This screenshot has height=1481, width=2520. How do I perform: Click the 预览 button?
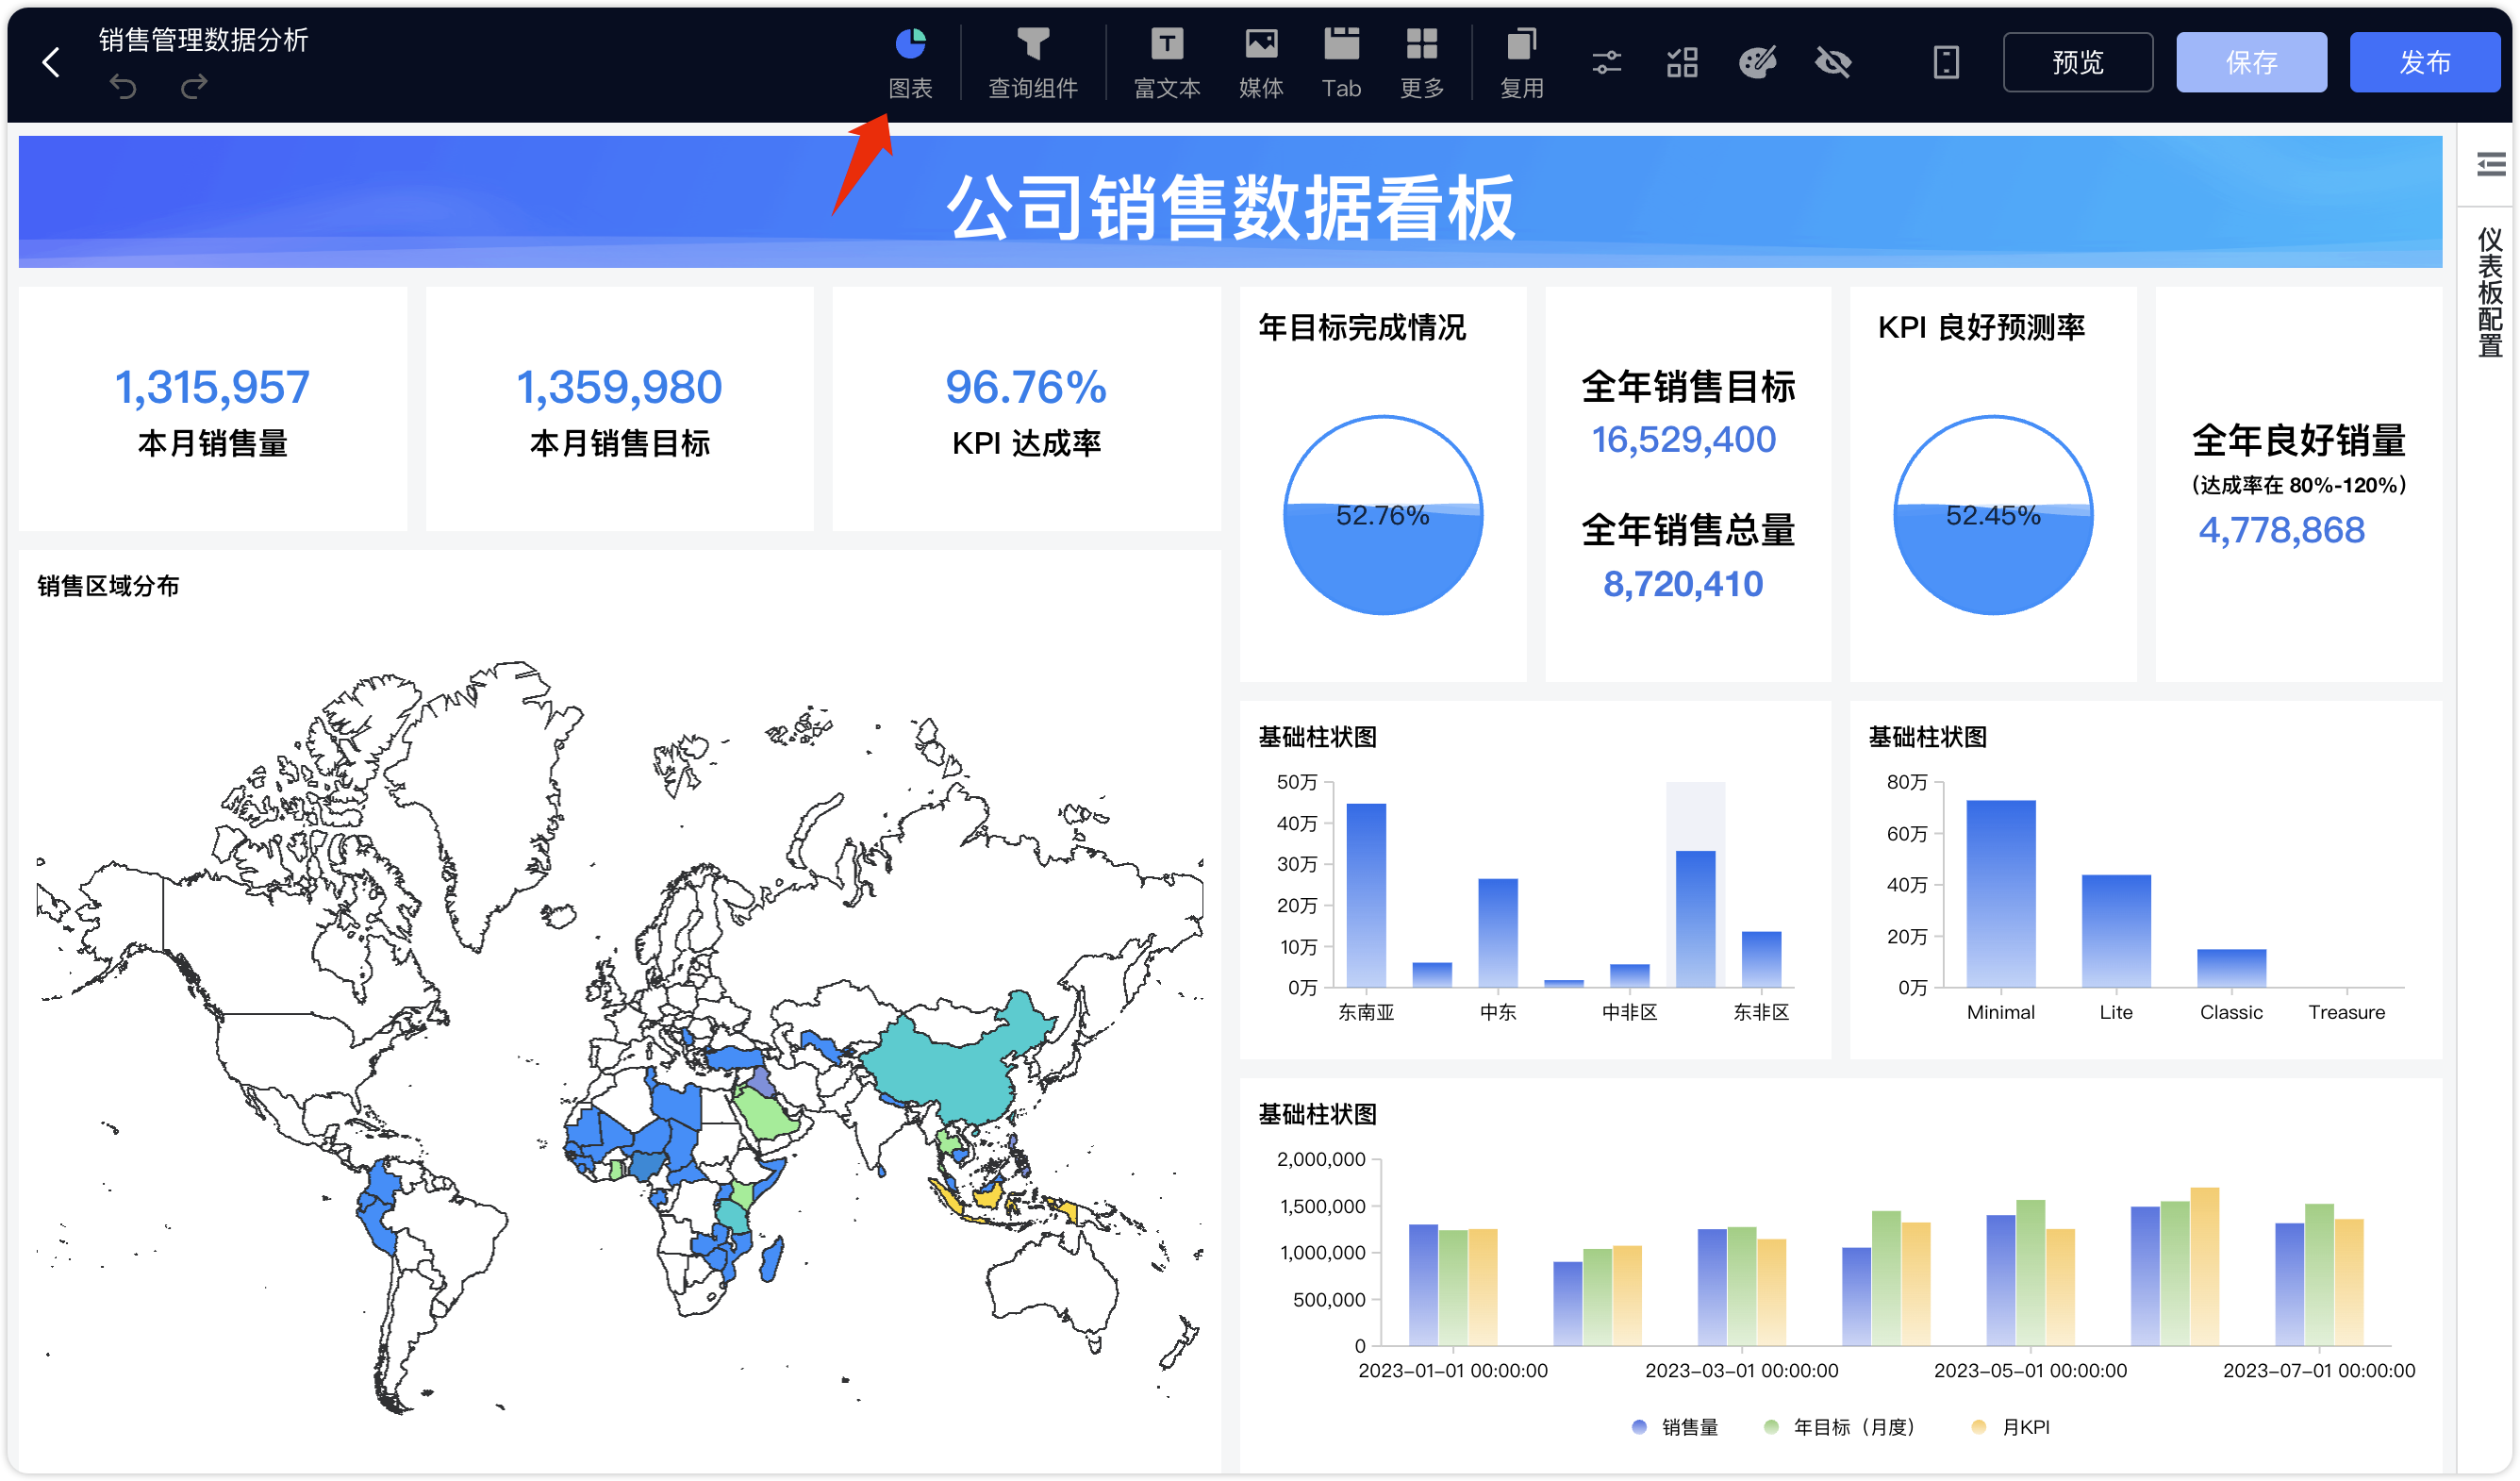click(2077, 62)
